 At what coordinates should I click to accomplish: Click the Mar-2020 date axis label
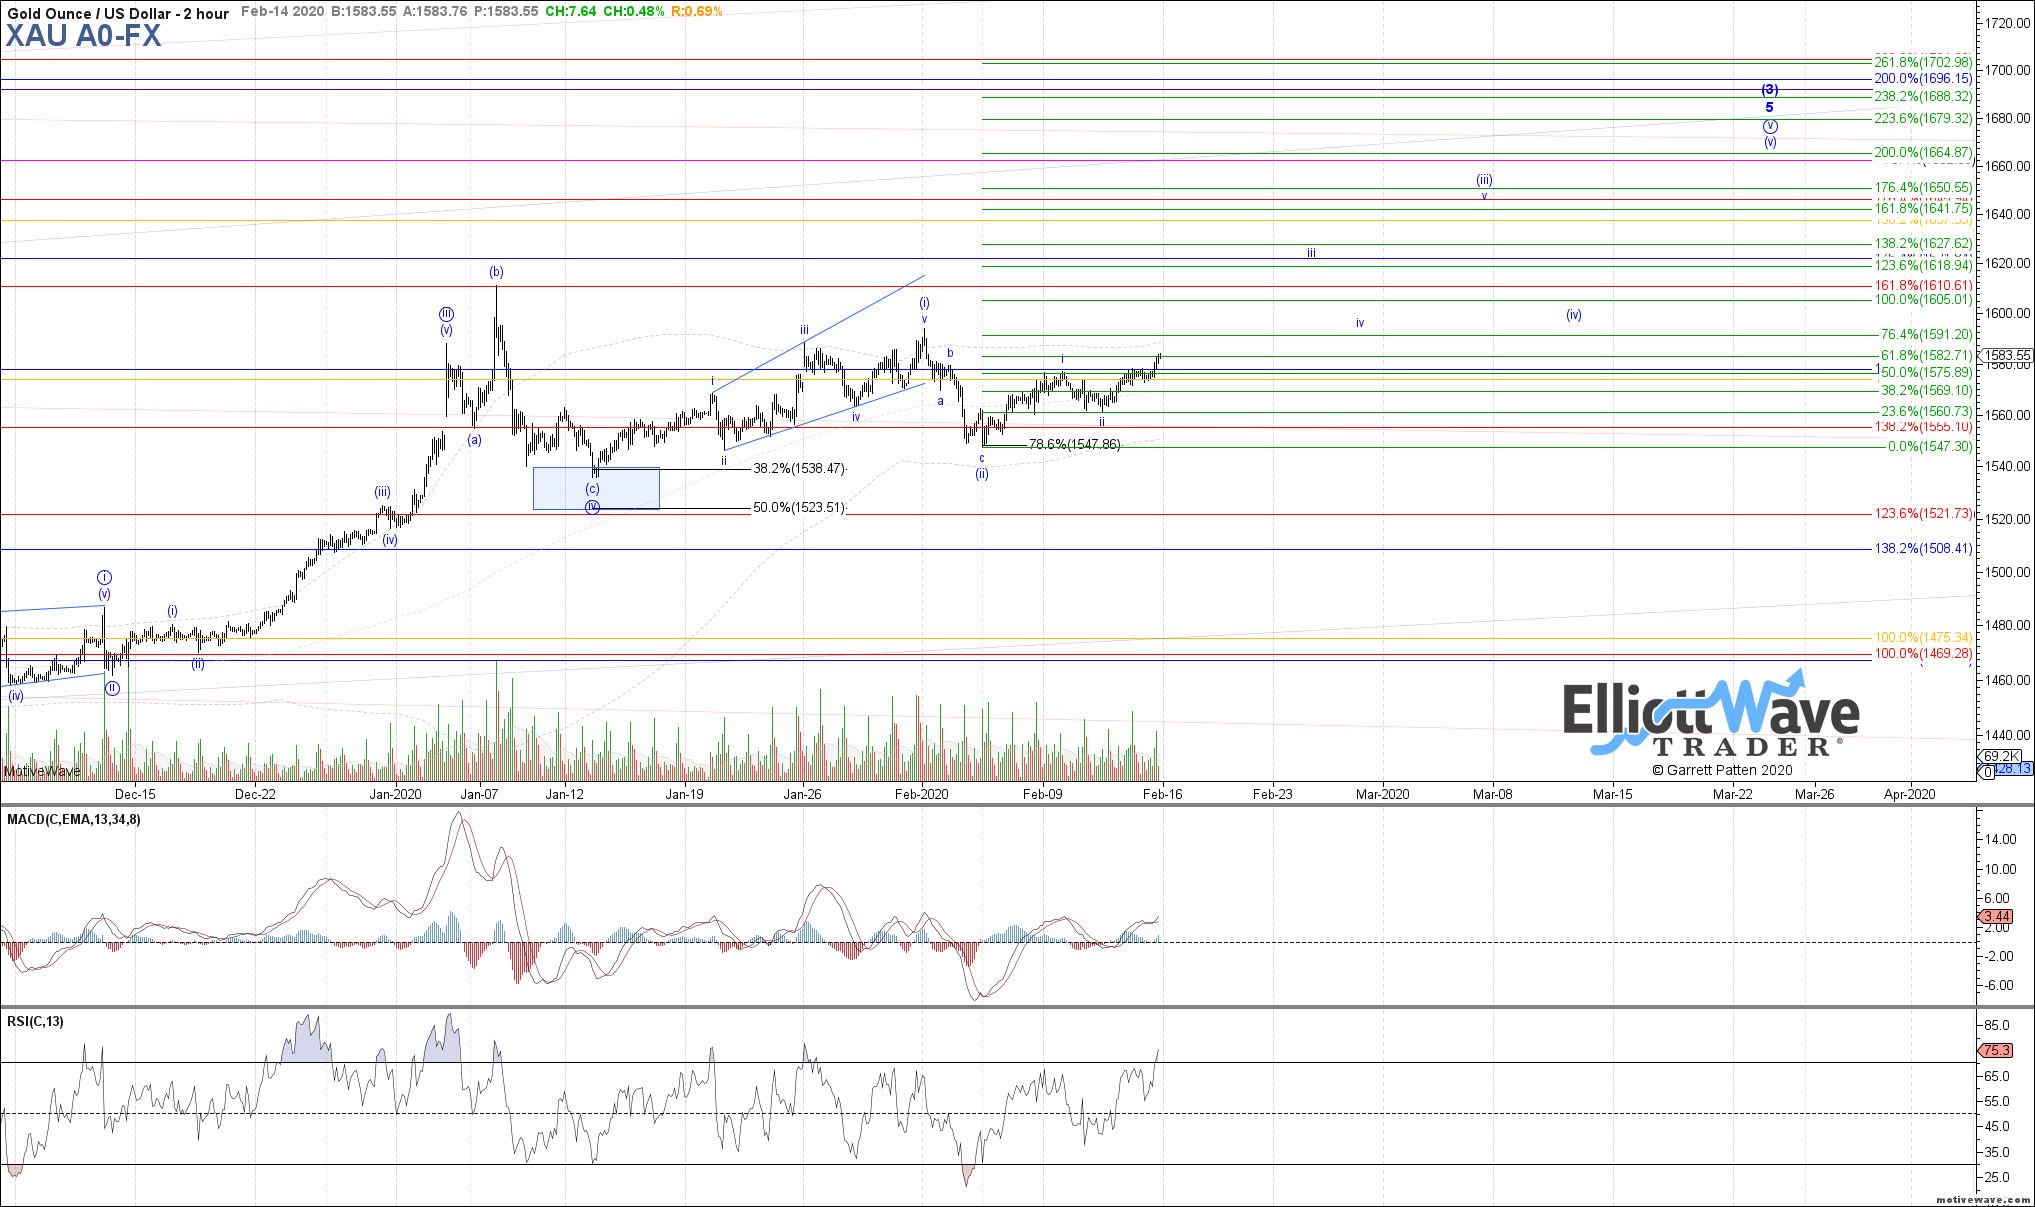1382,794
